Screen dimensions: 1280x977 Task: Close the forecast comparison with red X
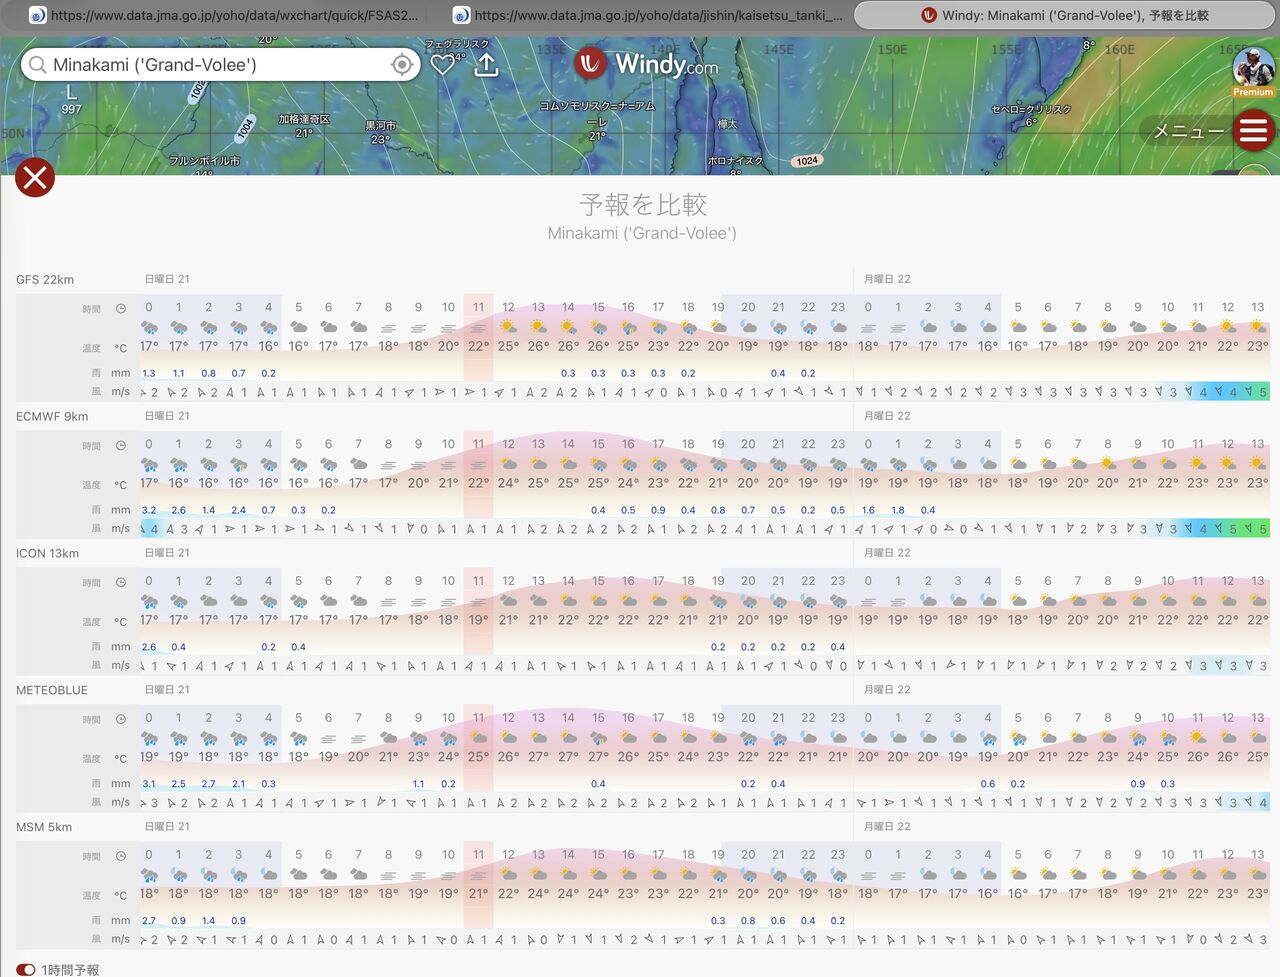34,178
